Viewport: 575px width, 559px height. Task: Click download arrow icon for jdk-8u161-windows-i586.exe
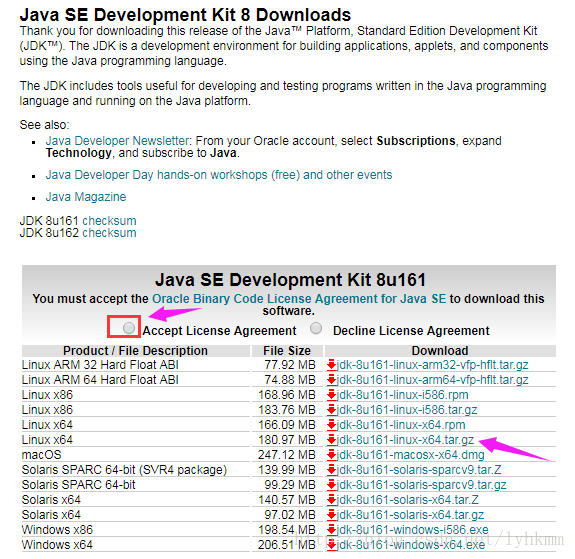332,530
